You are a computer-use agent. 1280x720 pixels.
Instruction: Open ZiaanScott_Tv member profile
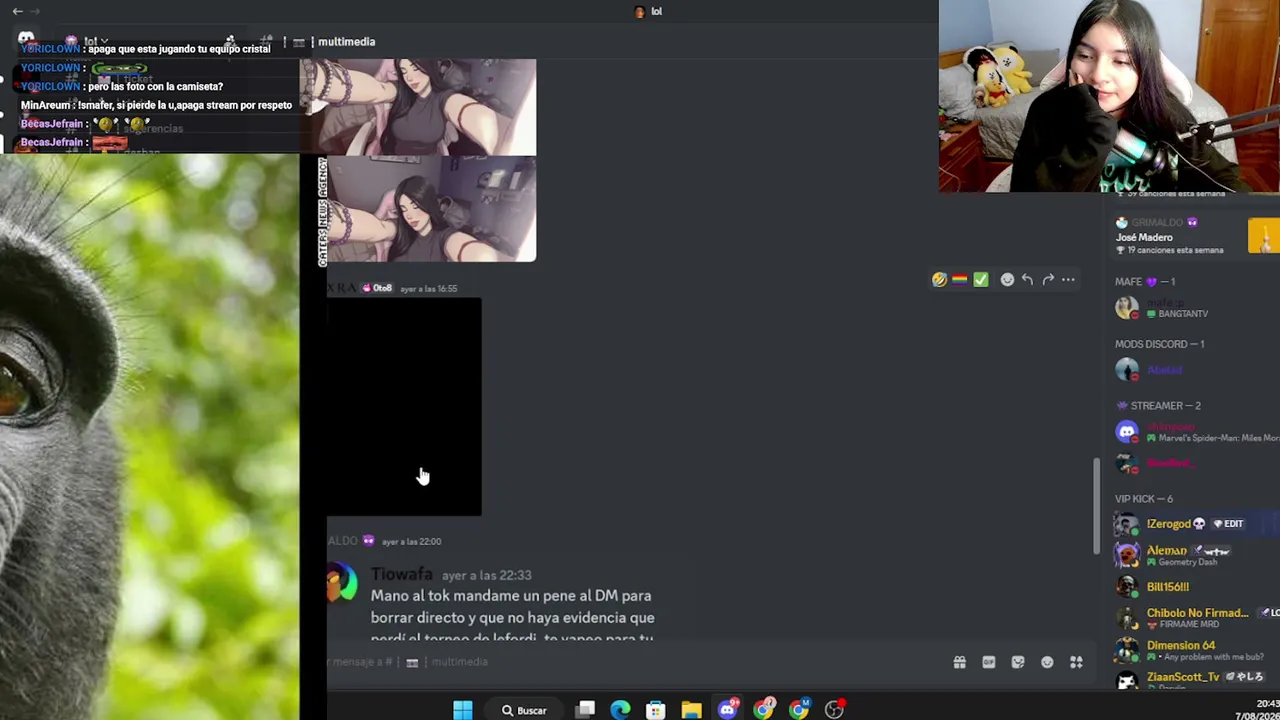(x=1195, y=680)
